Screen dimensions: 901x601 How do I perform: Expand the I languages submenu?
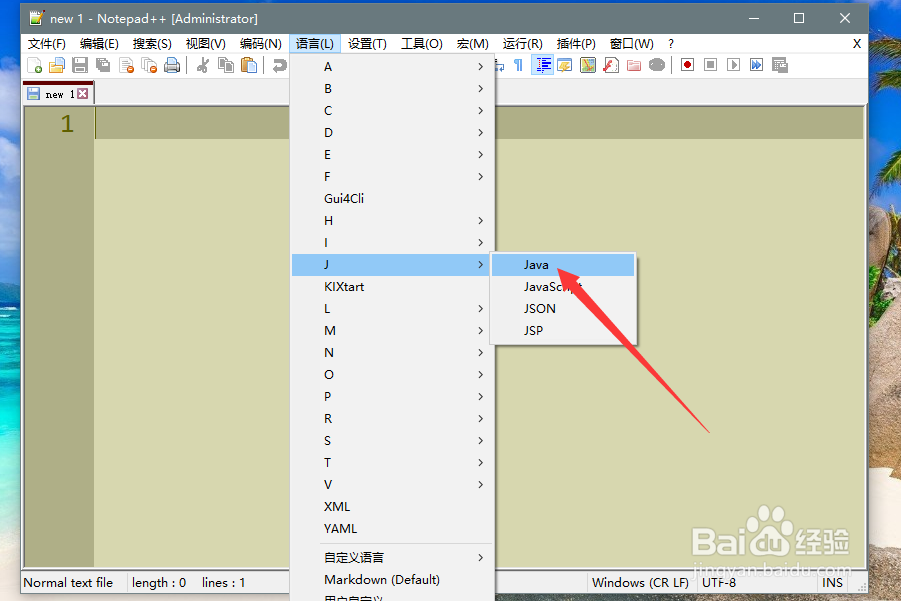392,242
